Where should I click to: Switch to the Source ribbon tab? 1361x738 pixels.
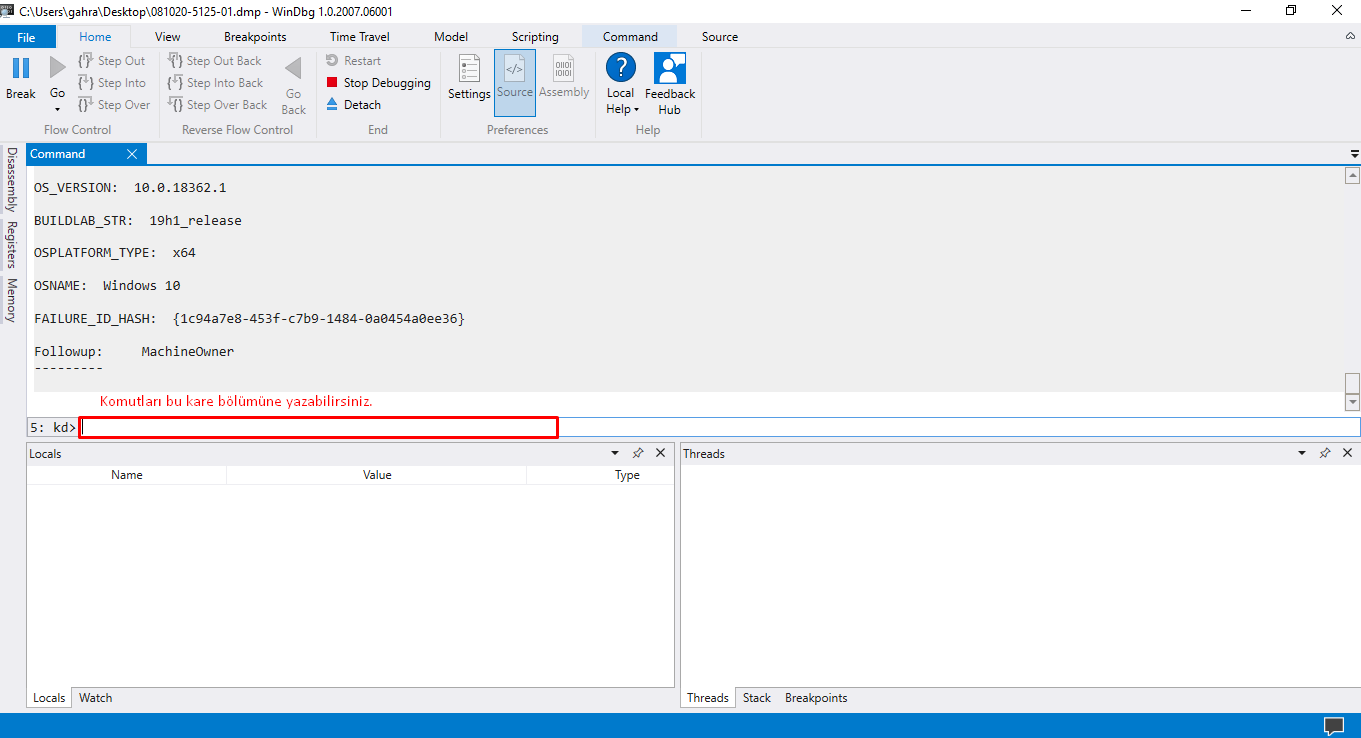(720, 37)
